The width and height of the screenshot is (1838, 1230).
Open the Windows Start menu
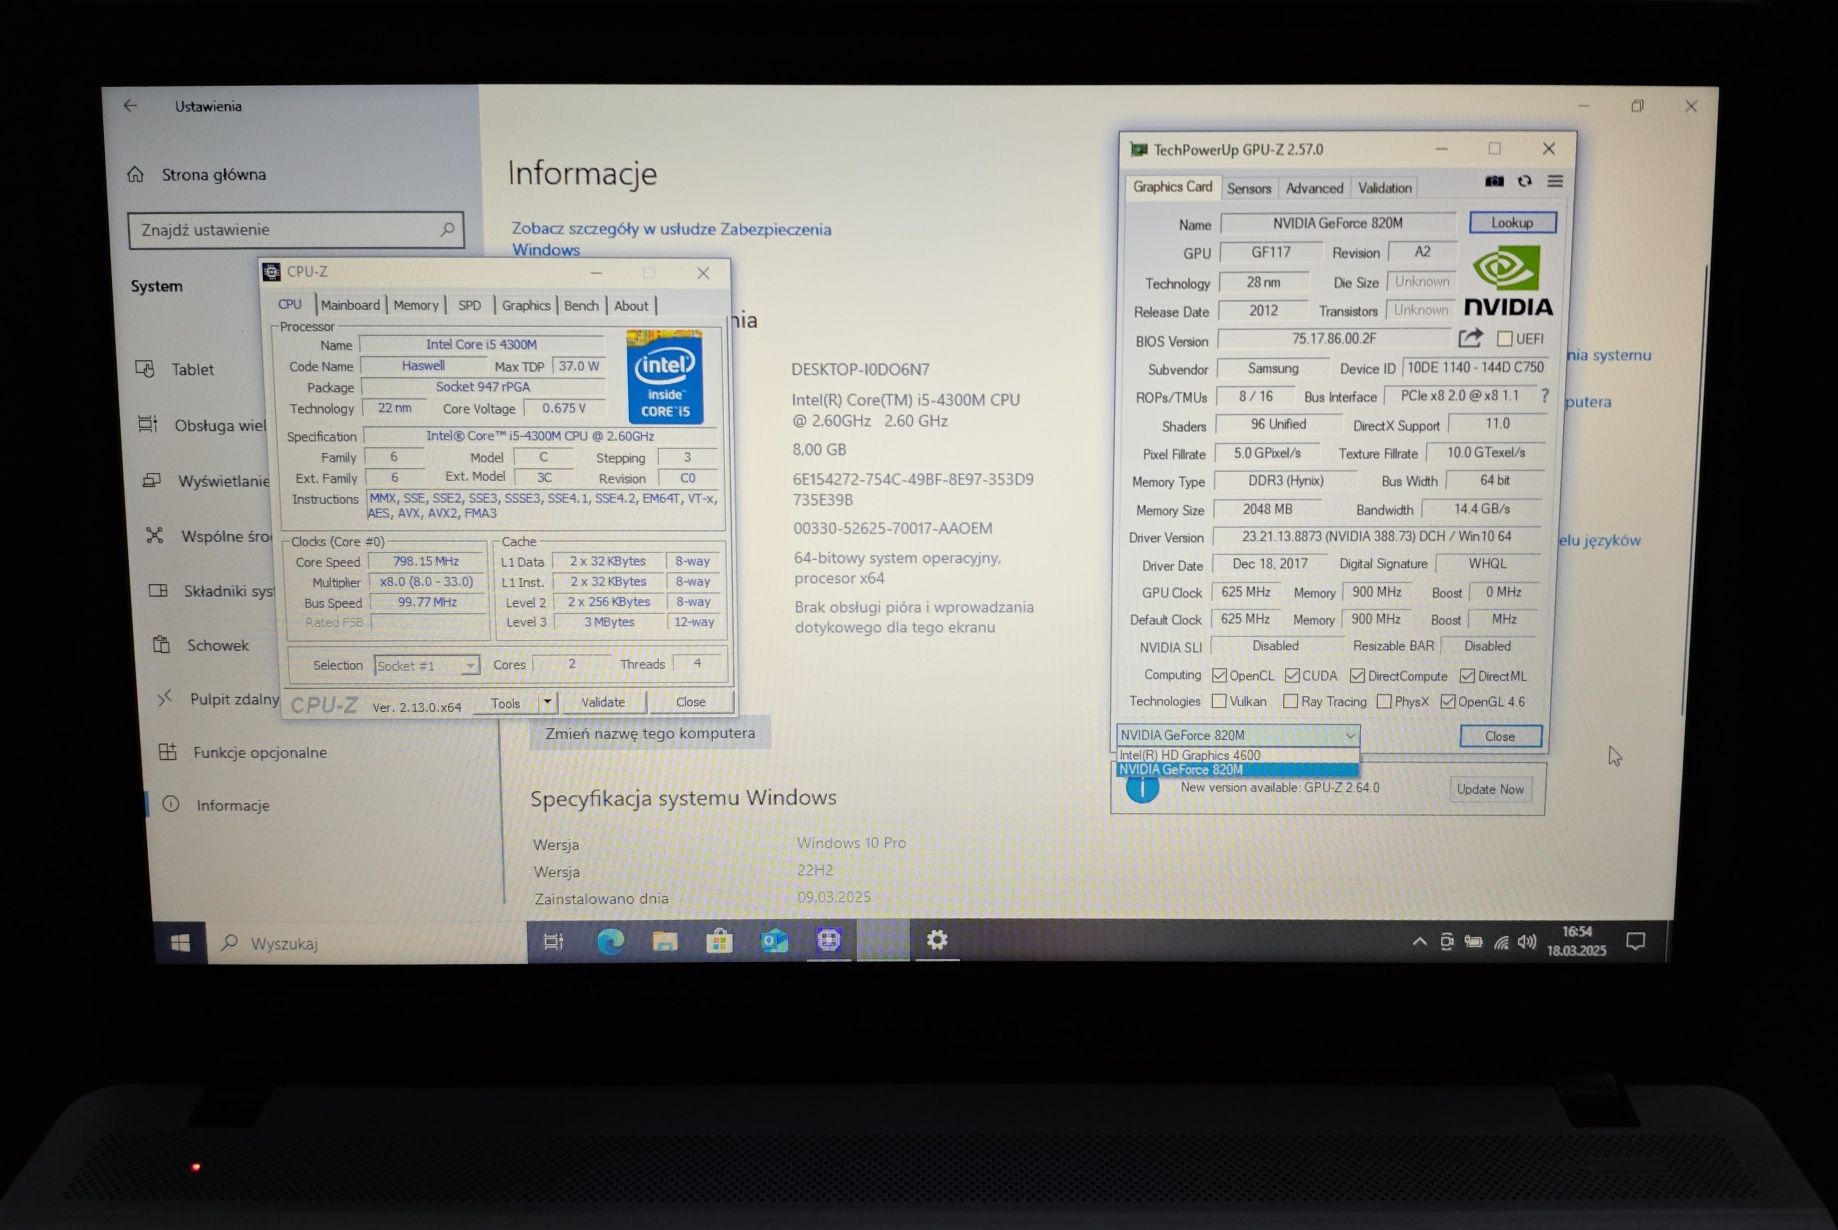coord(180,943)
